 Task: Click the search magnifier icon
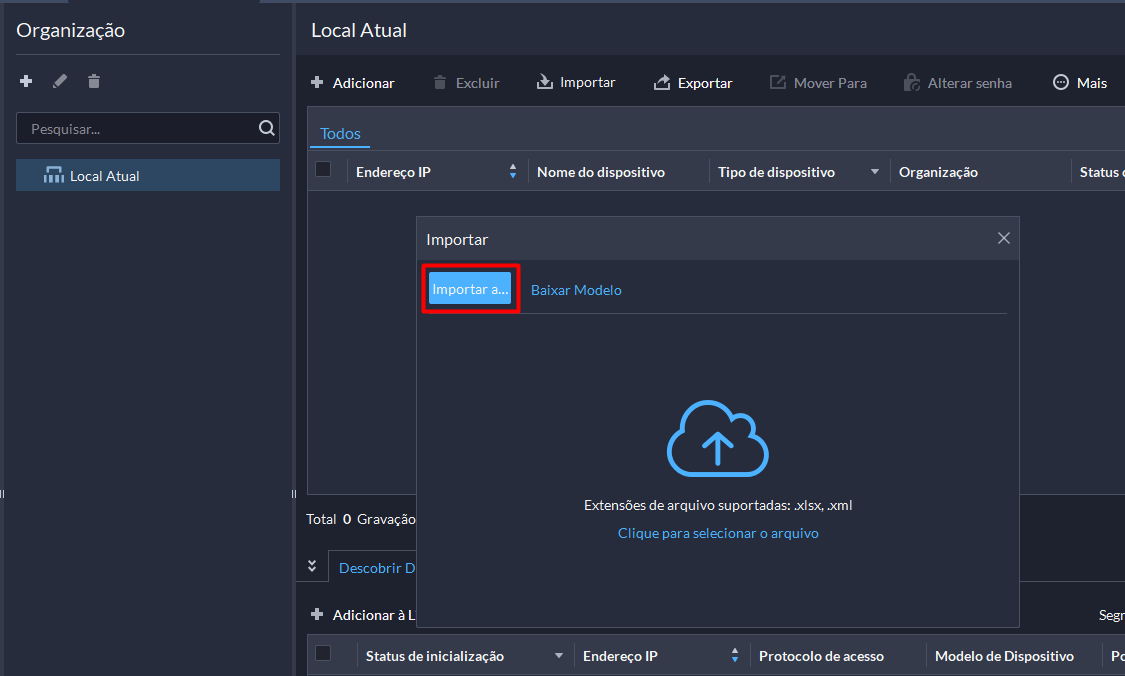click(x=266, y=128)
